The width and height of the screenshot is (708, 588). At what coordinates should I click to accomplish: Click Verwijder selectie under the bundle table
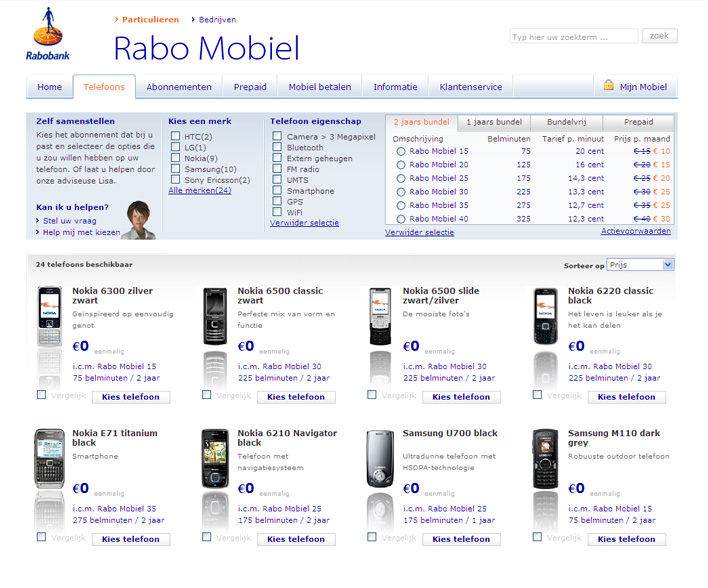tap(419, 232)
